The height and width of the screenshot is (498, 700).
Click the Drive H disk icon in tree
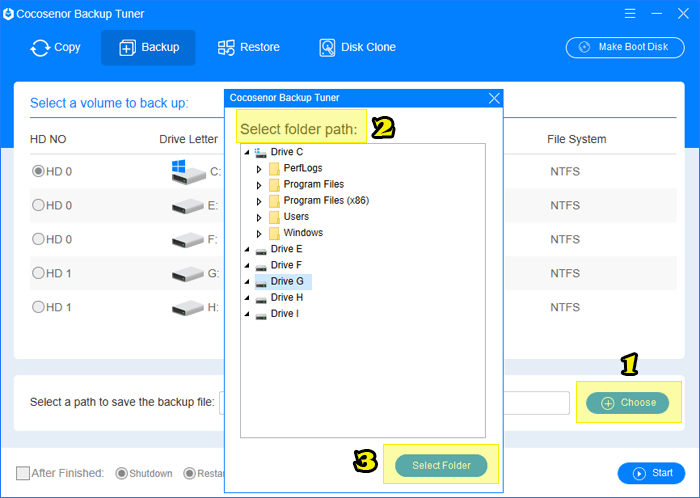tap(261, 300)
